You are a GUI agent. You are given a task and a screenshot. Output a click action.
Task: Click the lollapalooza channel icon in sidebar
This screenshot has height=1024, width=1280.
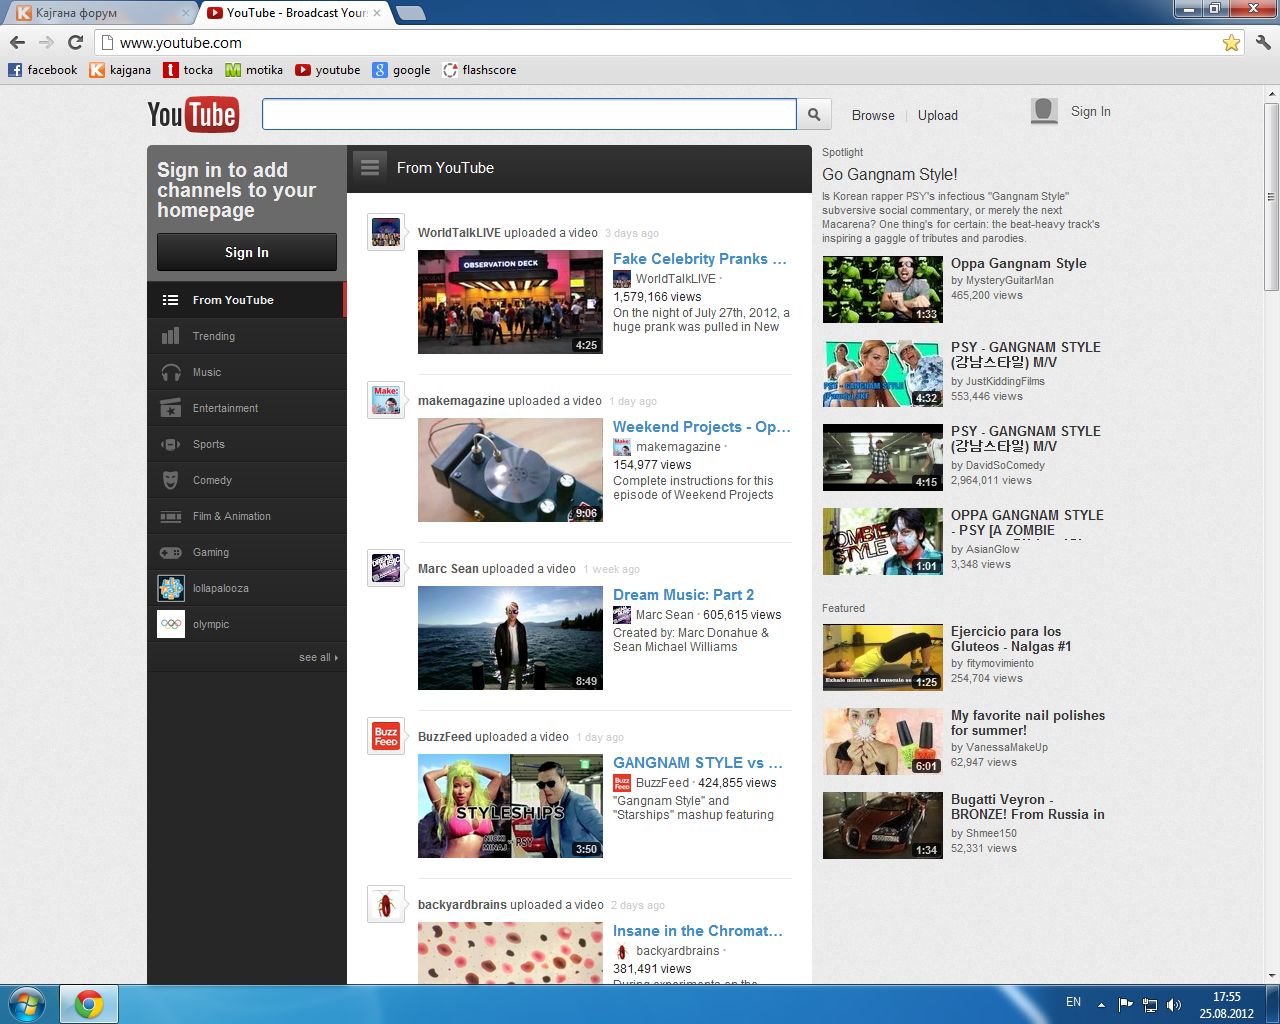coord(171,588)
